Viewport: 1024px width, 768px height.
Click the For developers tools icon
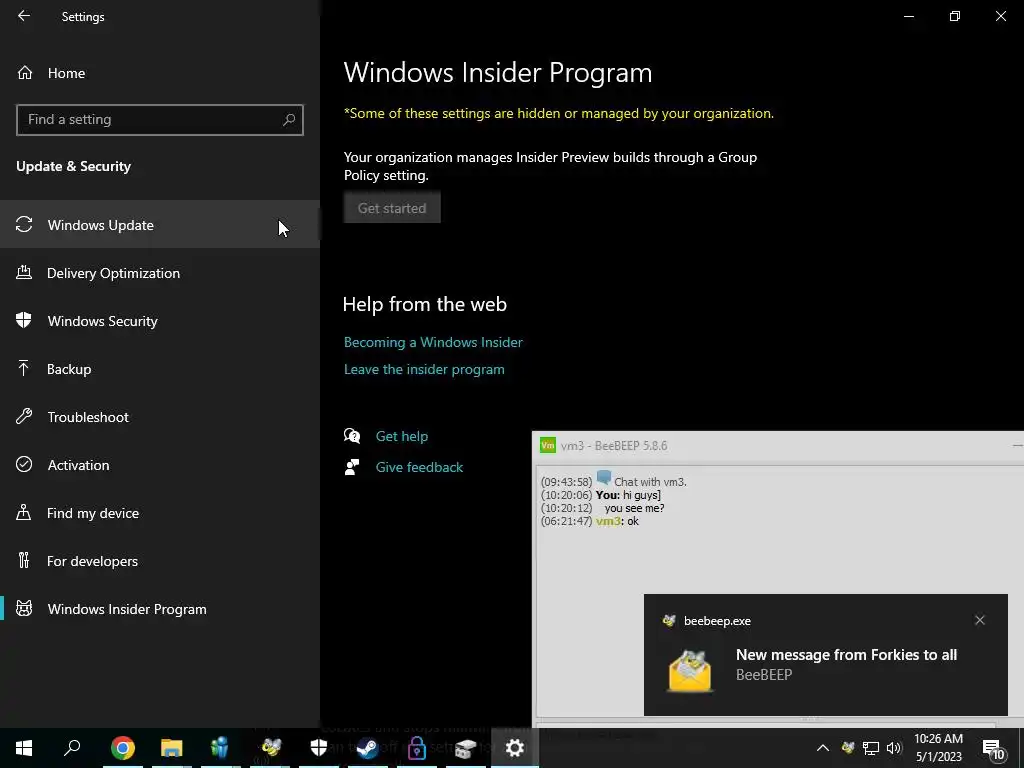click(x=24, y=560)
